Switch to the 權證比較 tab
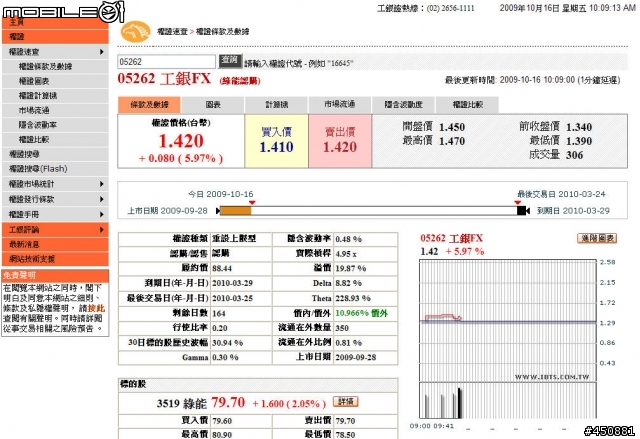Viewport: 640px width, 439px height. click(x=467, y=105)
